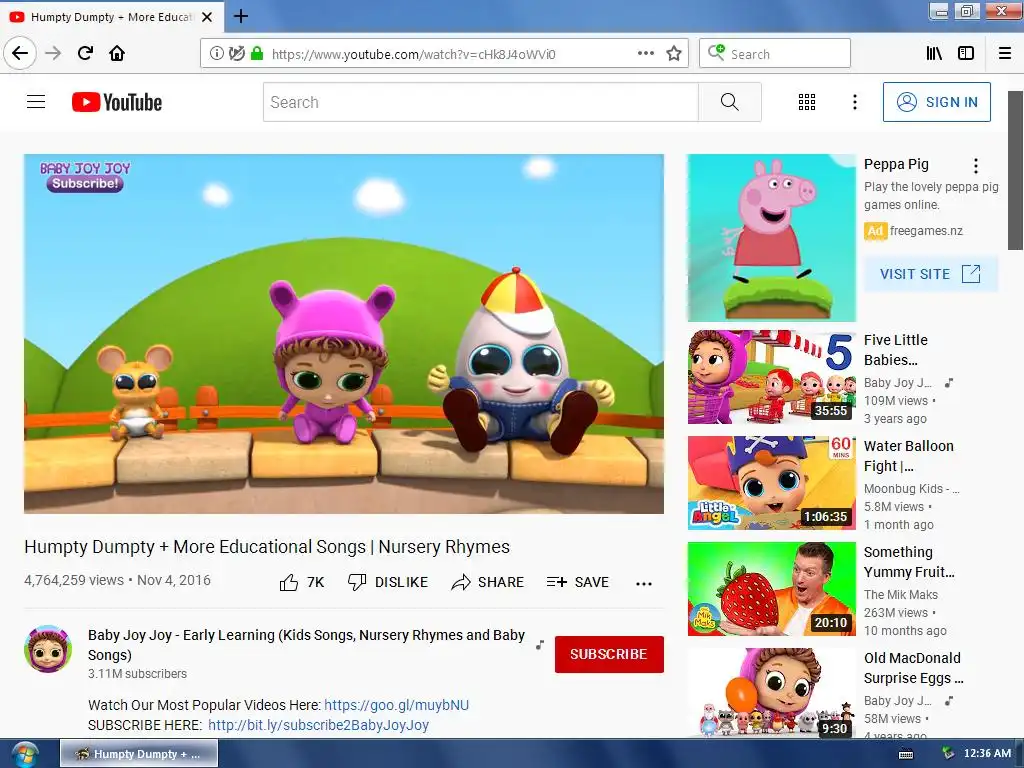Click the green padlock security icon
The height and width of the screenshot is (768, 1024).
(257, 54)
